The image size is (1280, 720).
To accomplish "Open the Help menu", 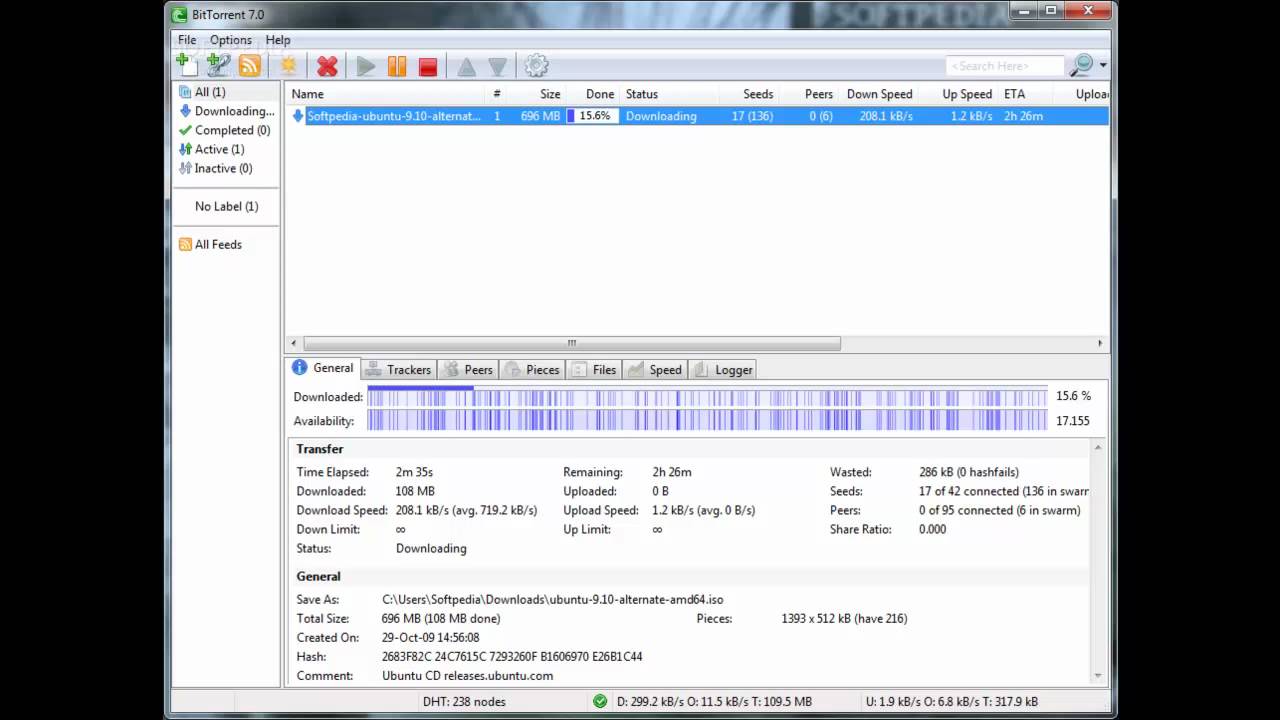I will coord(278,40).
